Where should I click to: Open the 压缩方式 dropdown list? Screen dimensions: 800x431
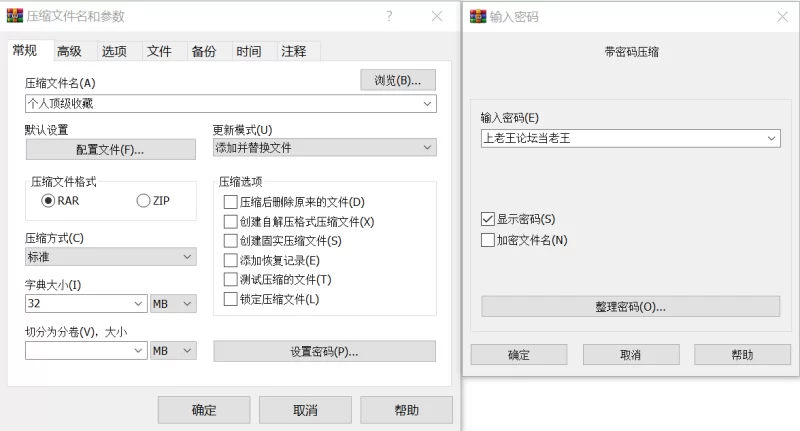coord(188,258)
